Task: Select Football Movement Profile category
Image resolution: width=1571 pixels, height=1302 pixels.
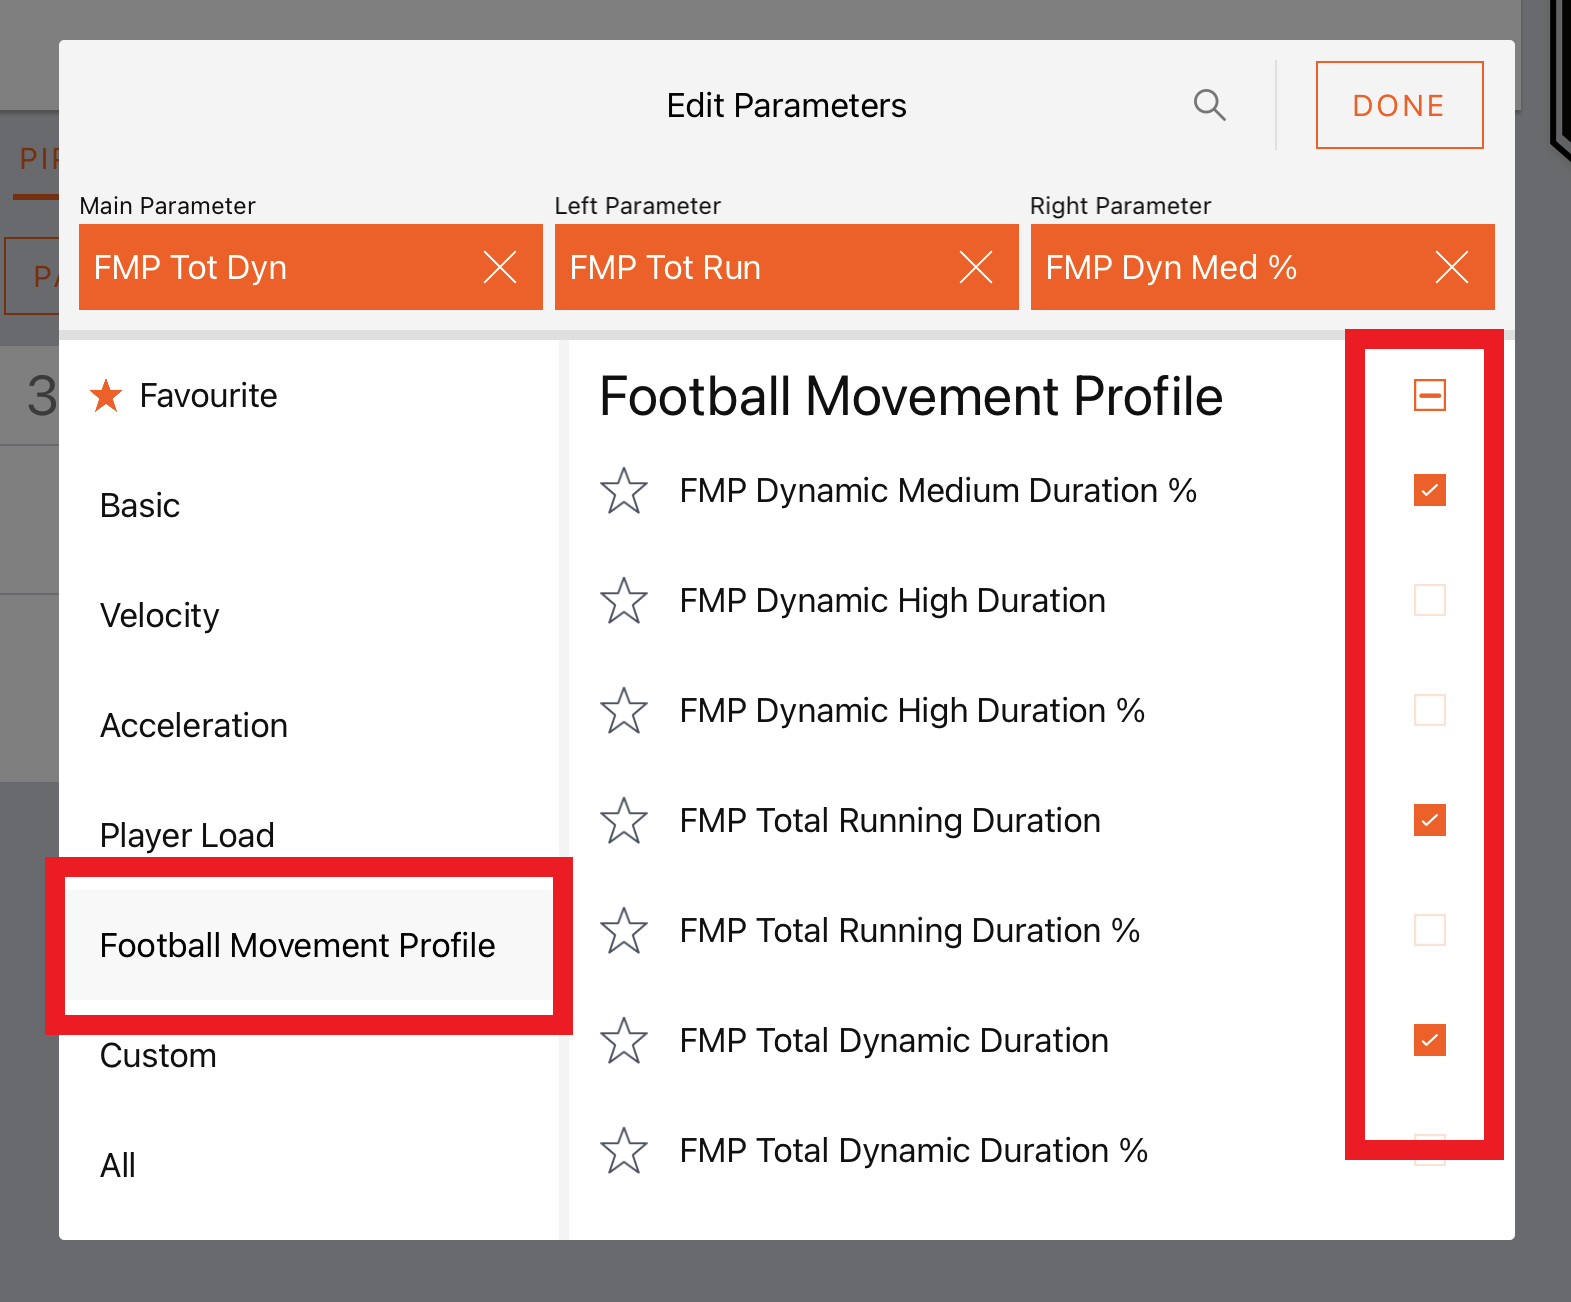Action: 308,945
